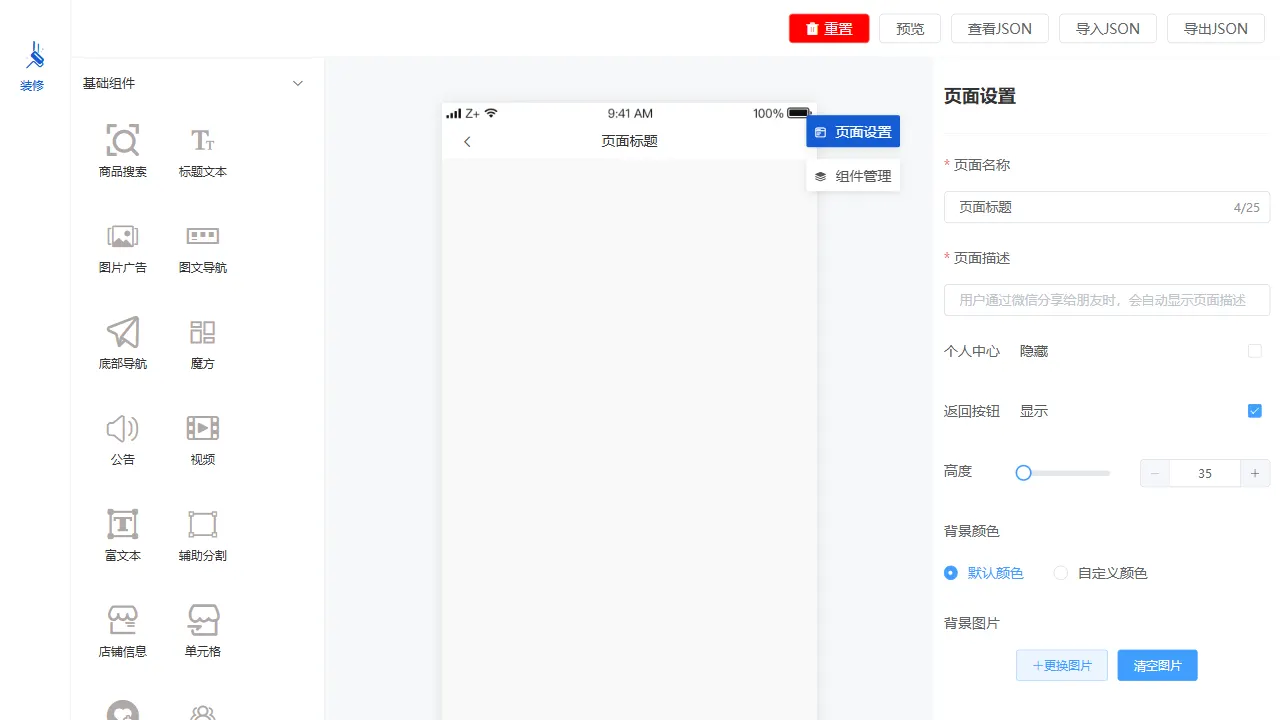Add the 图文导航 navigation component
The width and height of the screenshot is (1280, 720).
203,247
